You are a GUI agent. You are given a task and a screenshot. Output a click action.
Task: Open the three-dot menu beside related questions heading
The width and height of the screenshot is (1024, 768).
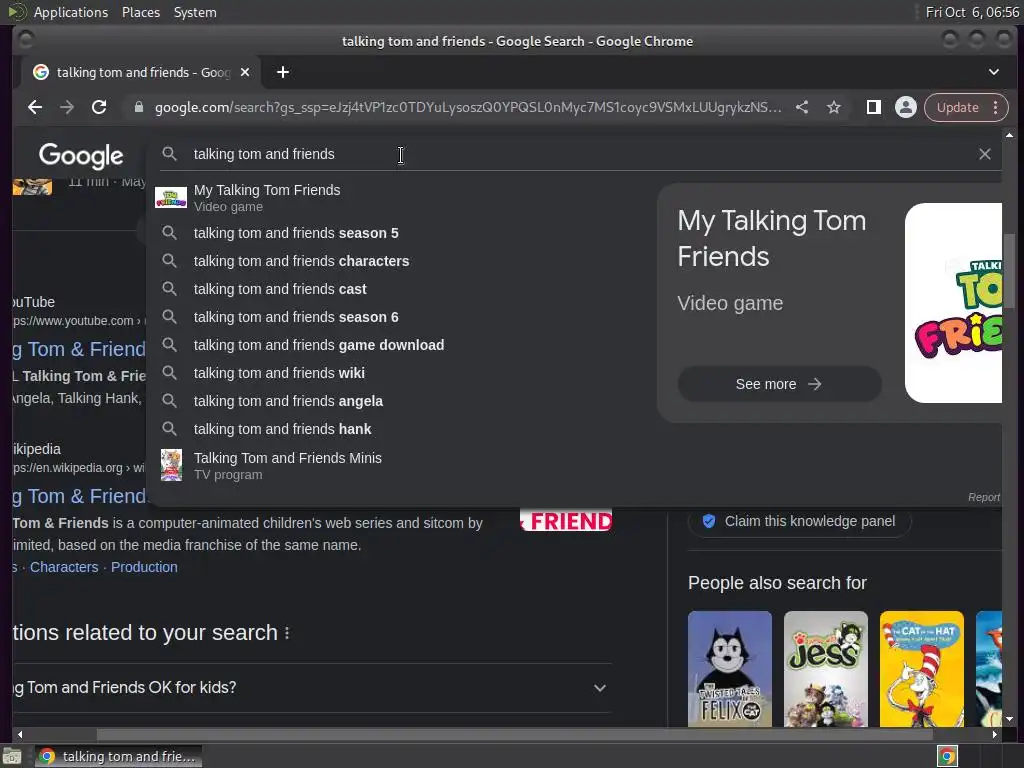[287, 633]
